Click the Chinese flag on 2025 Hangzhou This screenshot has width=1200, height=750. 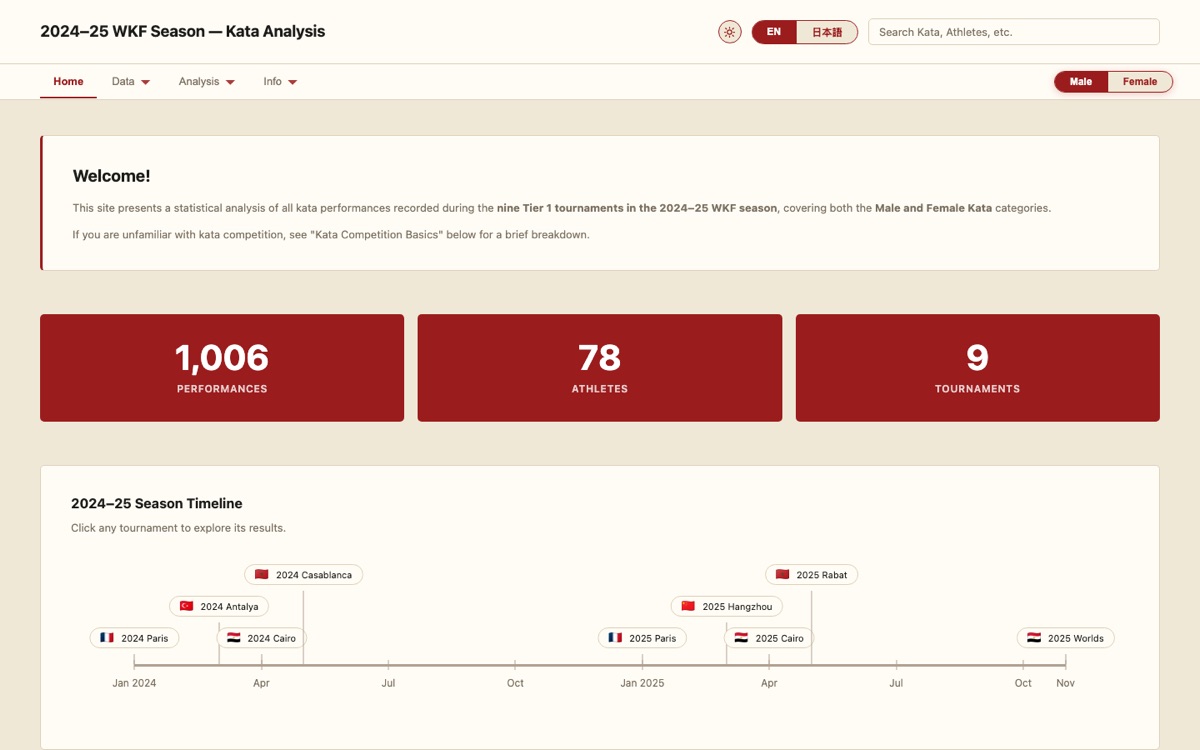coord(688,606)
